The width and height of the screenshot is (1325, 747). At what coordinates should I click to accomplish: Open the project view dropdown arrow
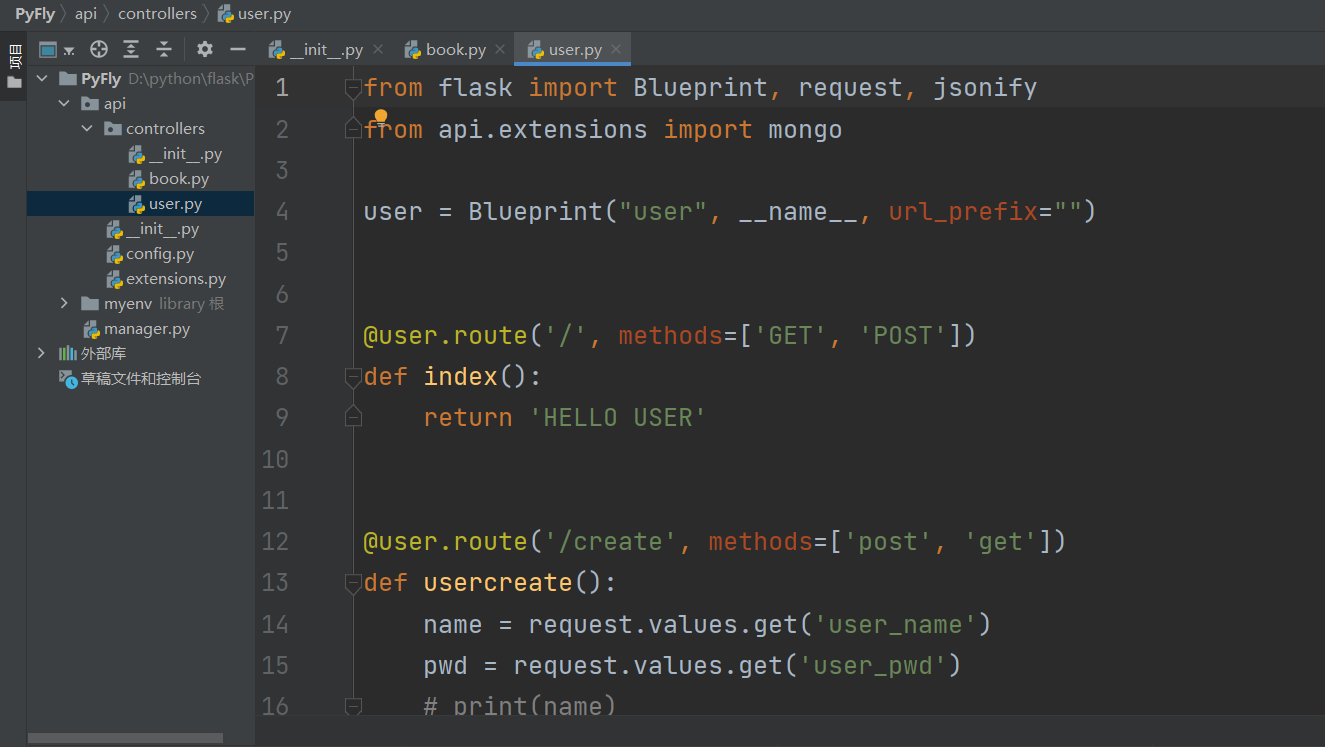[69, 50]
